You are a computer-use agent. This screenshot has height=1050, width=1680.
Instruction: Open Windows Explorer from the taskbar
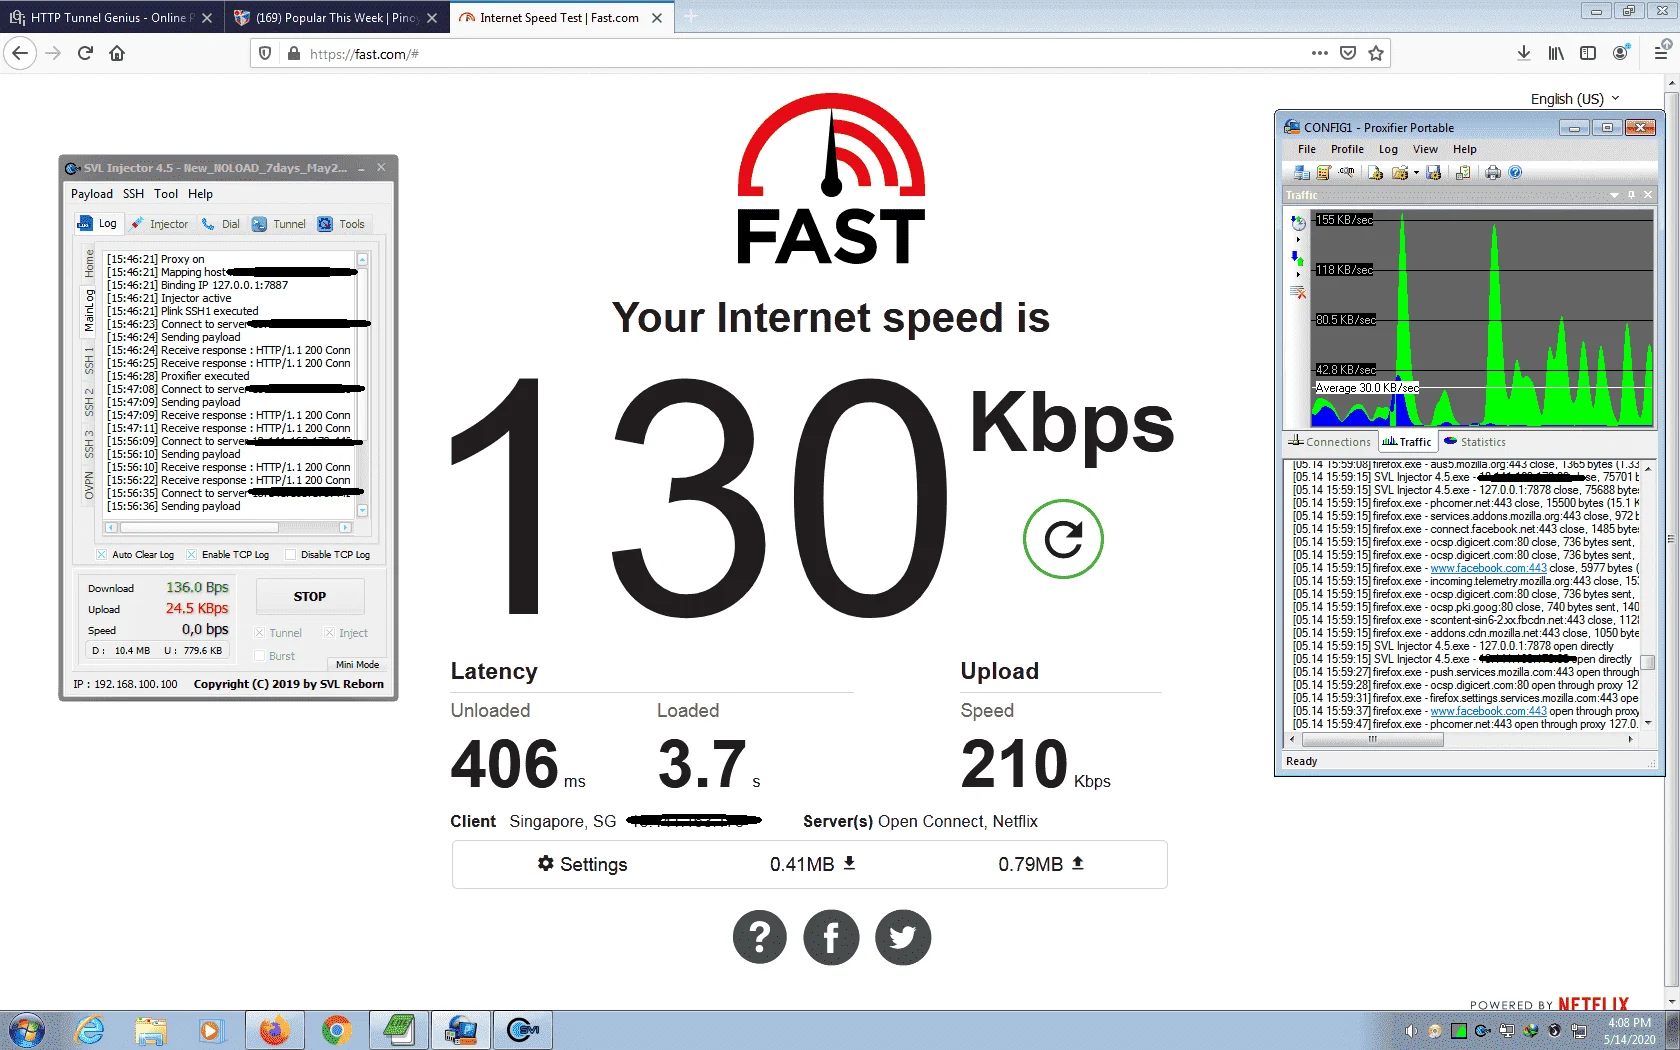pos(151,1030)
